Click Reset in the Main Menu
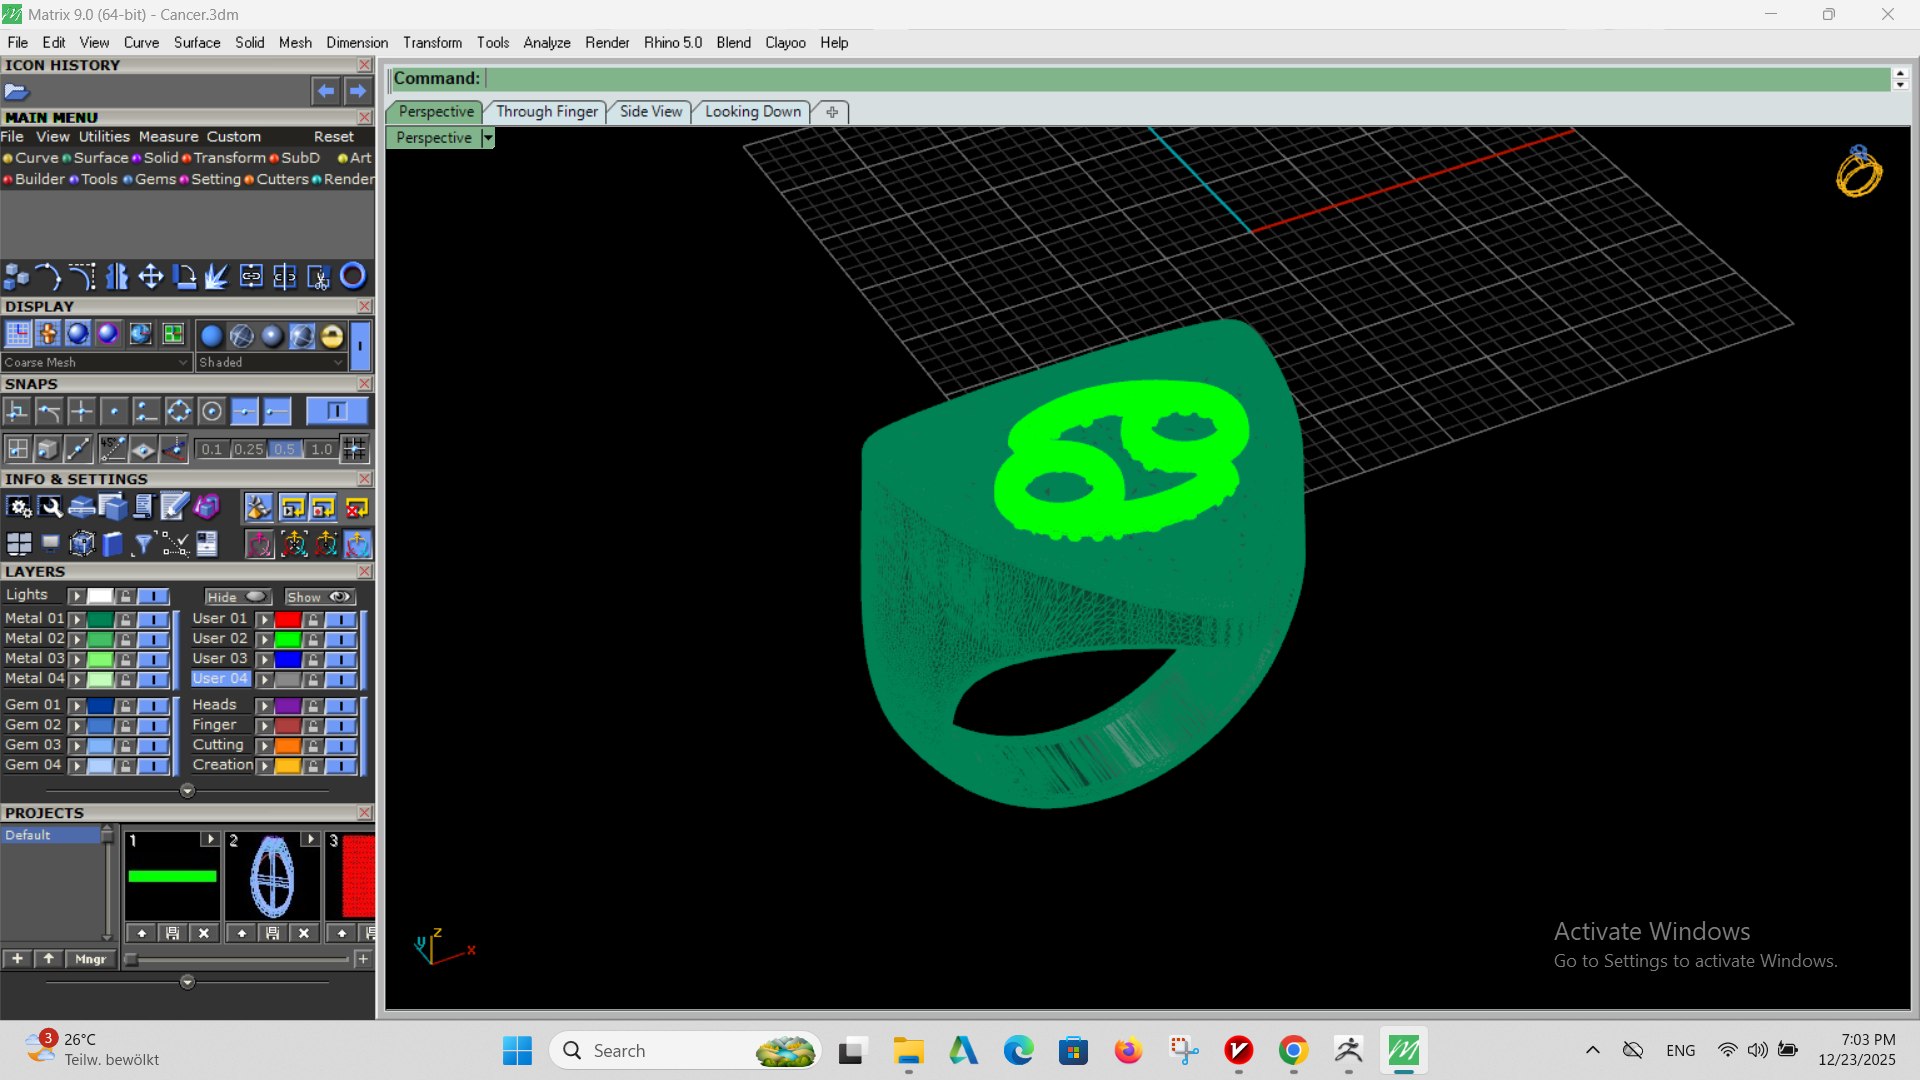1920x1080 pixels. point(334,137)
